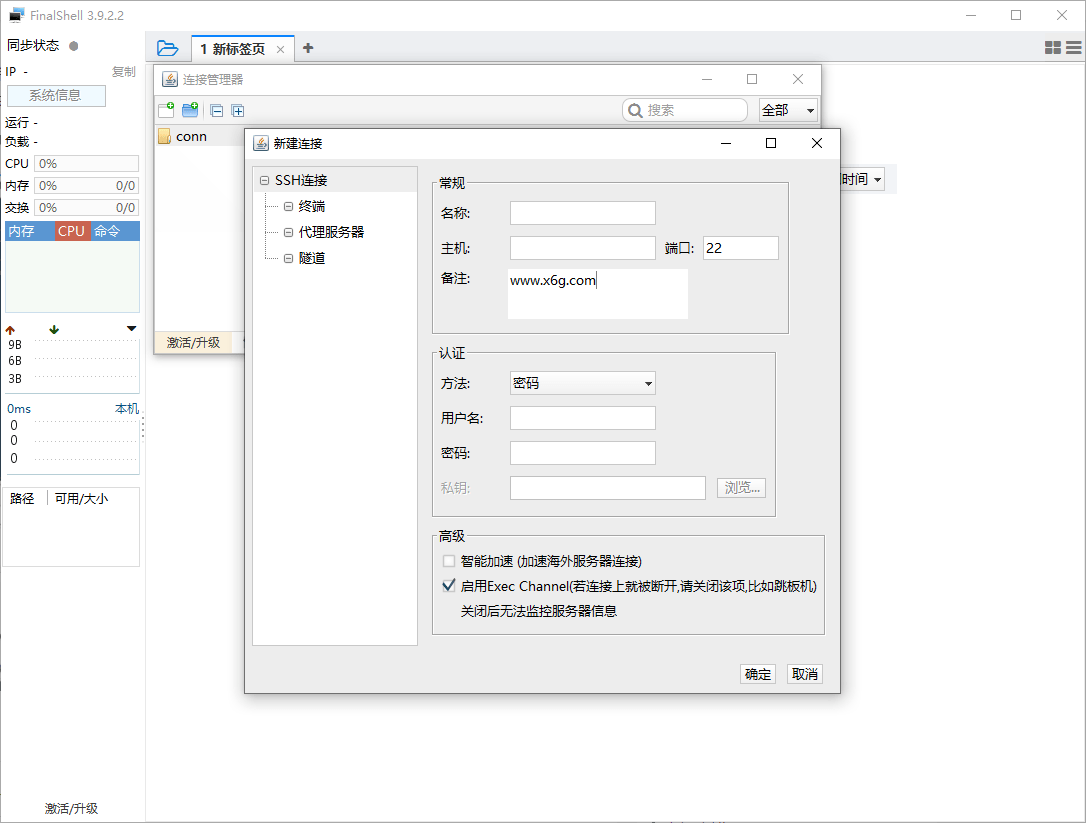
Task: Select the conn folder in connection manager
Action: [191, 136]
